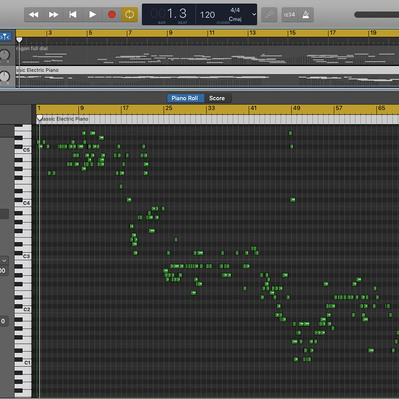
Task: Click bar 33 on the piano roll ruler
Action: tap(211, 108)
